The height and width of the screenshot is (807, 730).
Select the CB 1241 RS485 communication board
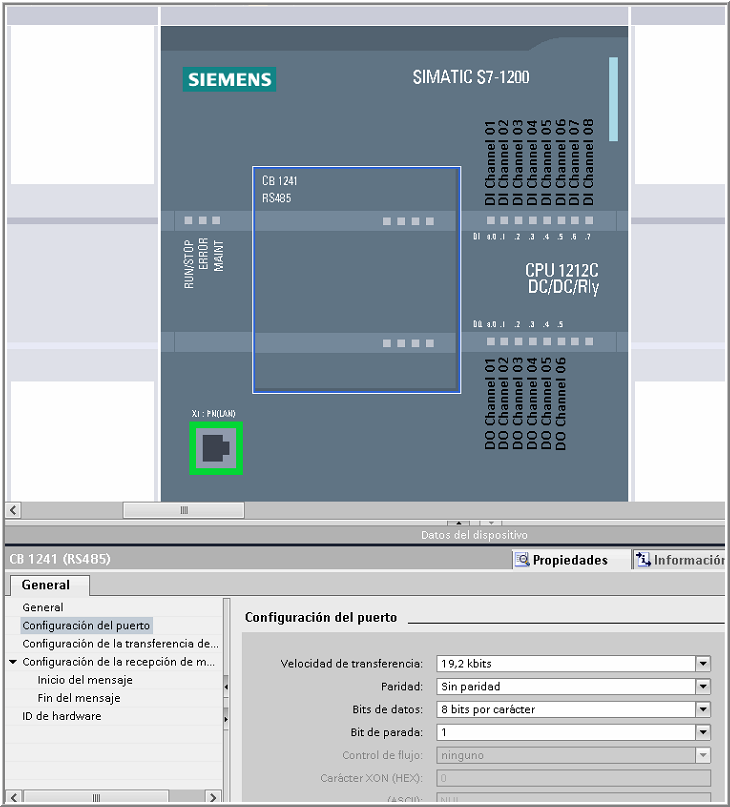pyautogui.click(x=356, y=279)
